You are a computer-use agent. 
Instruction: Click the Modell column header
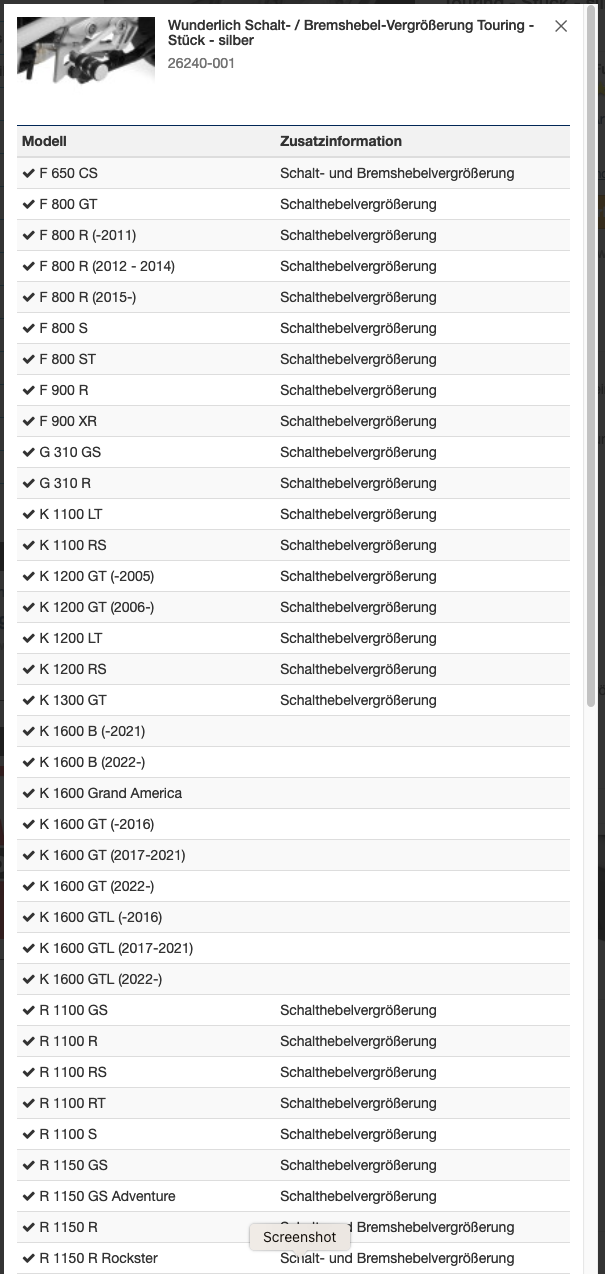(44, 141)
